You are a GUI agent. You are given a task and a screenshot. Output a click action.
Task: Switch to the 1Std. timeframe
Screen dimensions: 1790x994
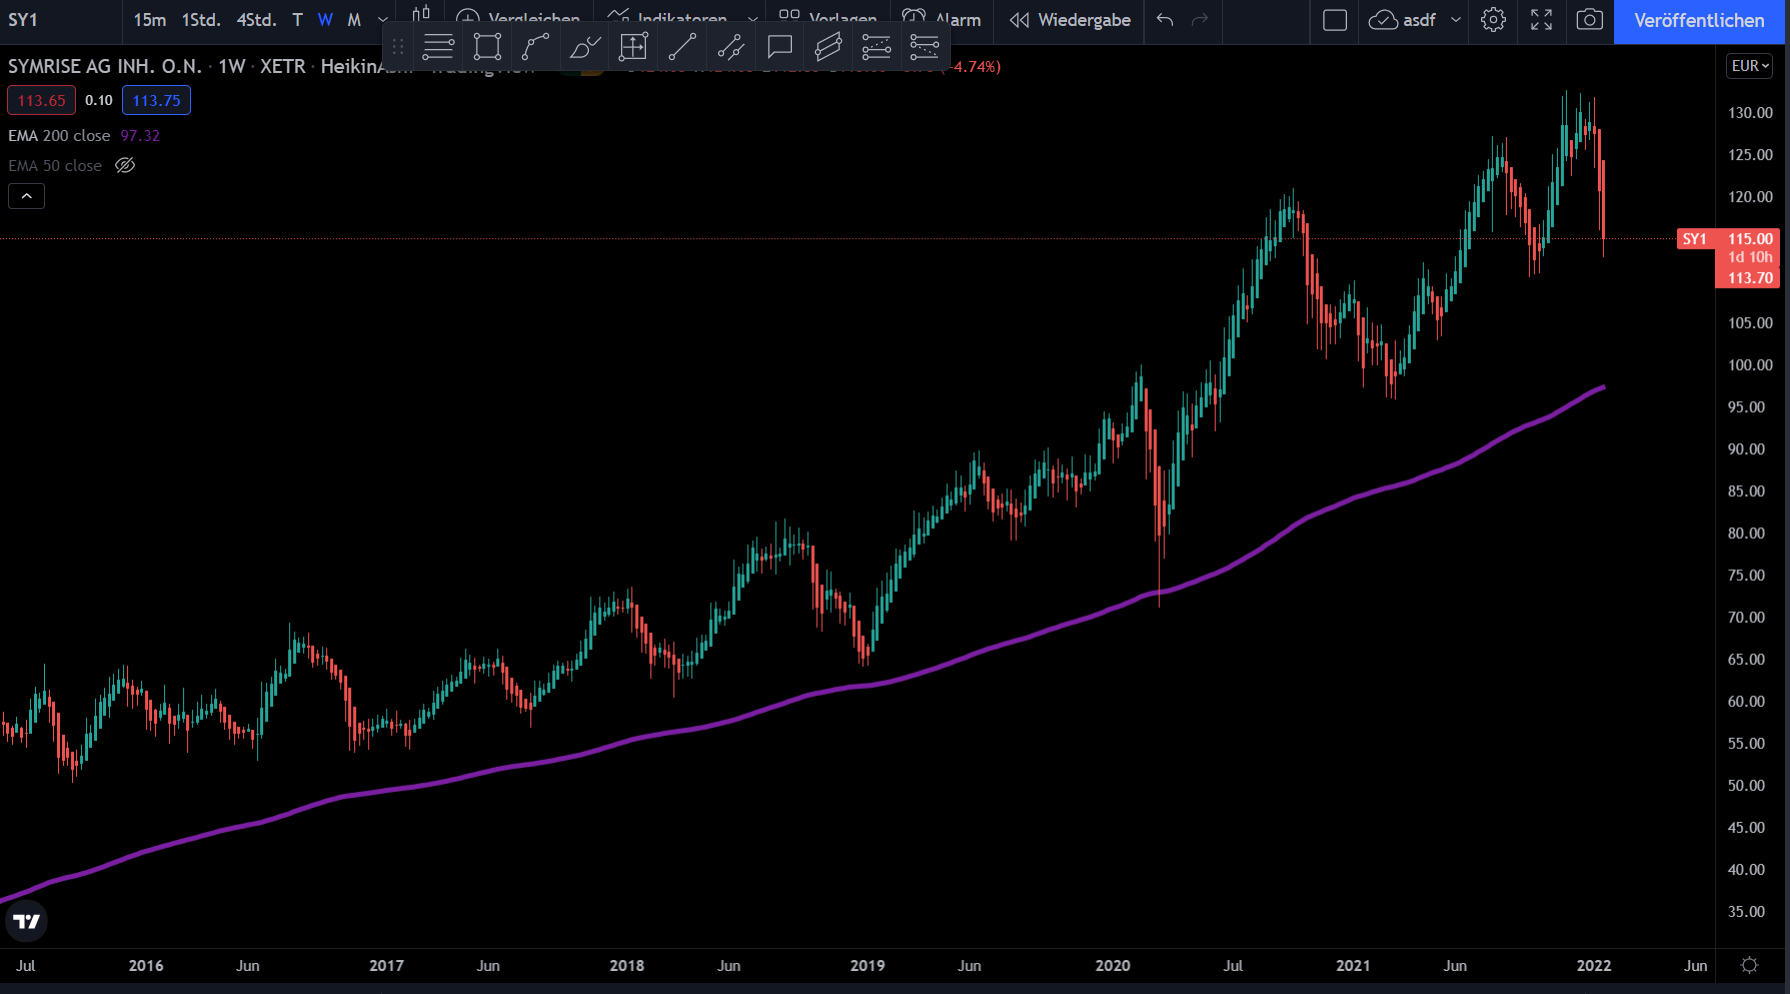tap(201, 20)
